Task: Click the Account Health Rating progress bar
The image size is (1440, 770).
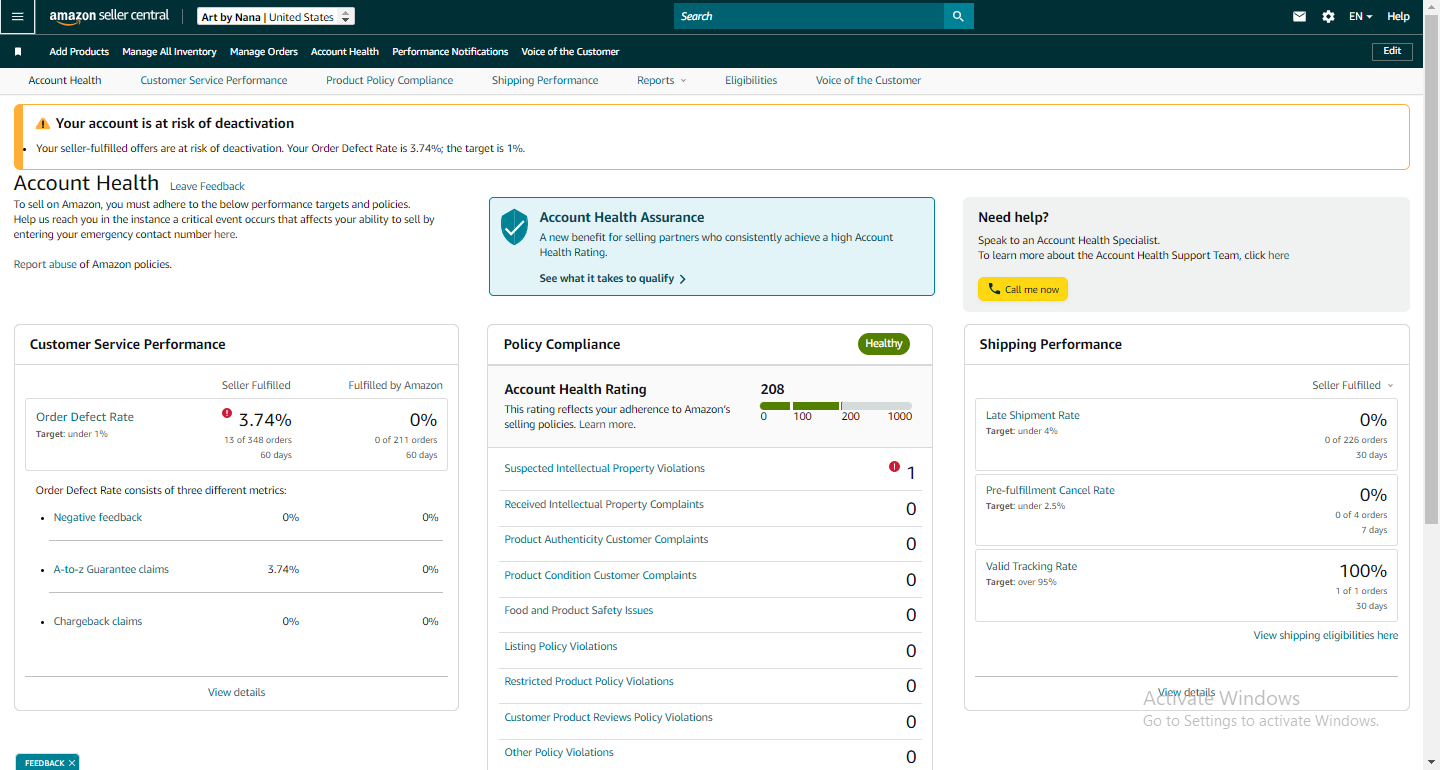Action: click(836, 406)
